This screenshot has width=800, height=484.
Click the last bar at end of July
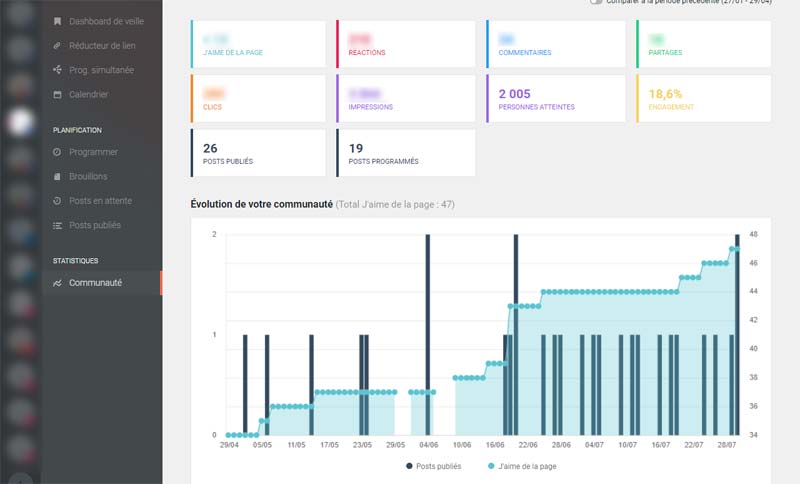[x=737, y=335]
